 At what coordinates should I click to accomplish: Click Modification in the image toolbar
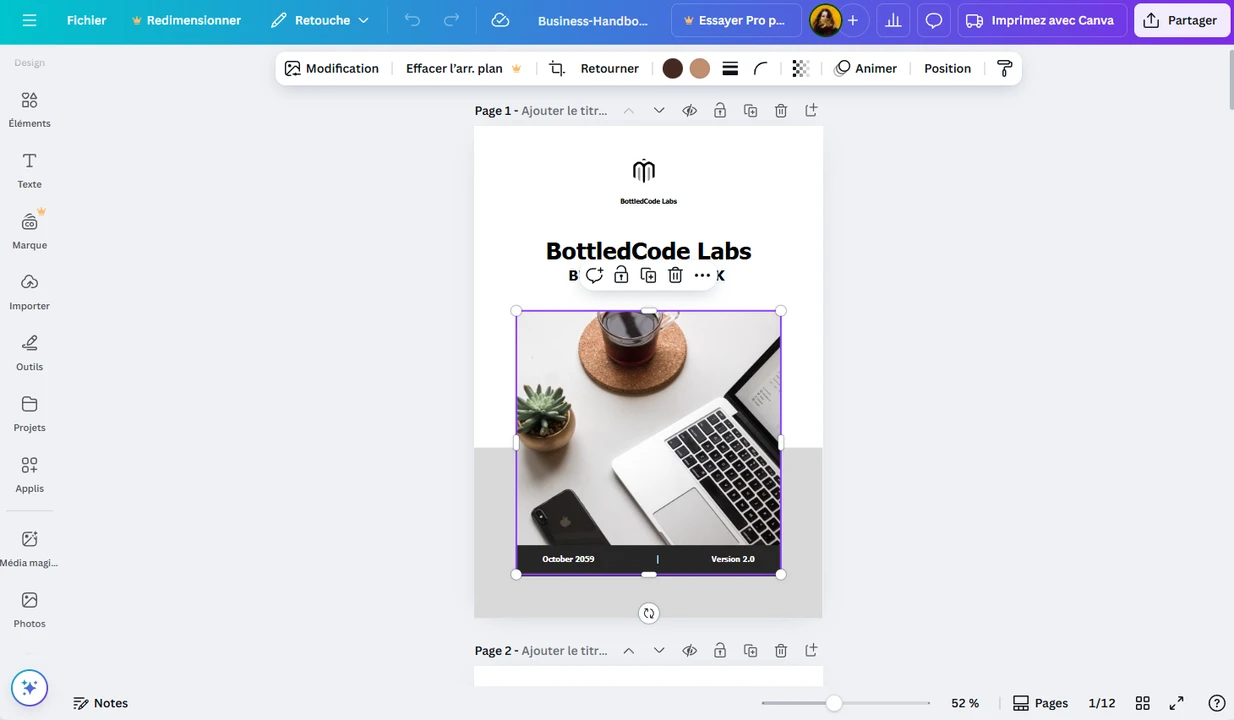332,69
